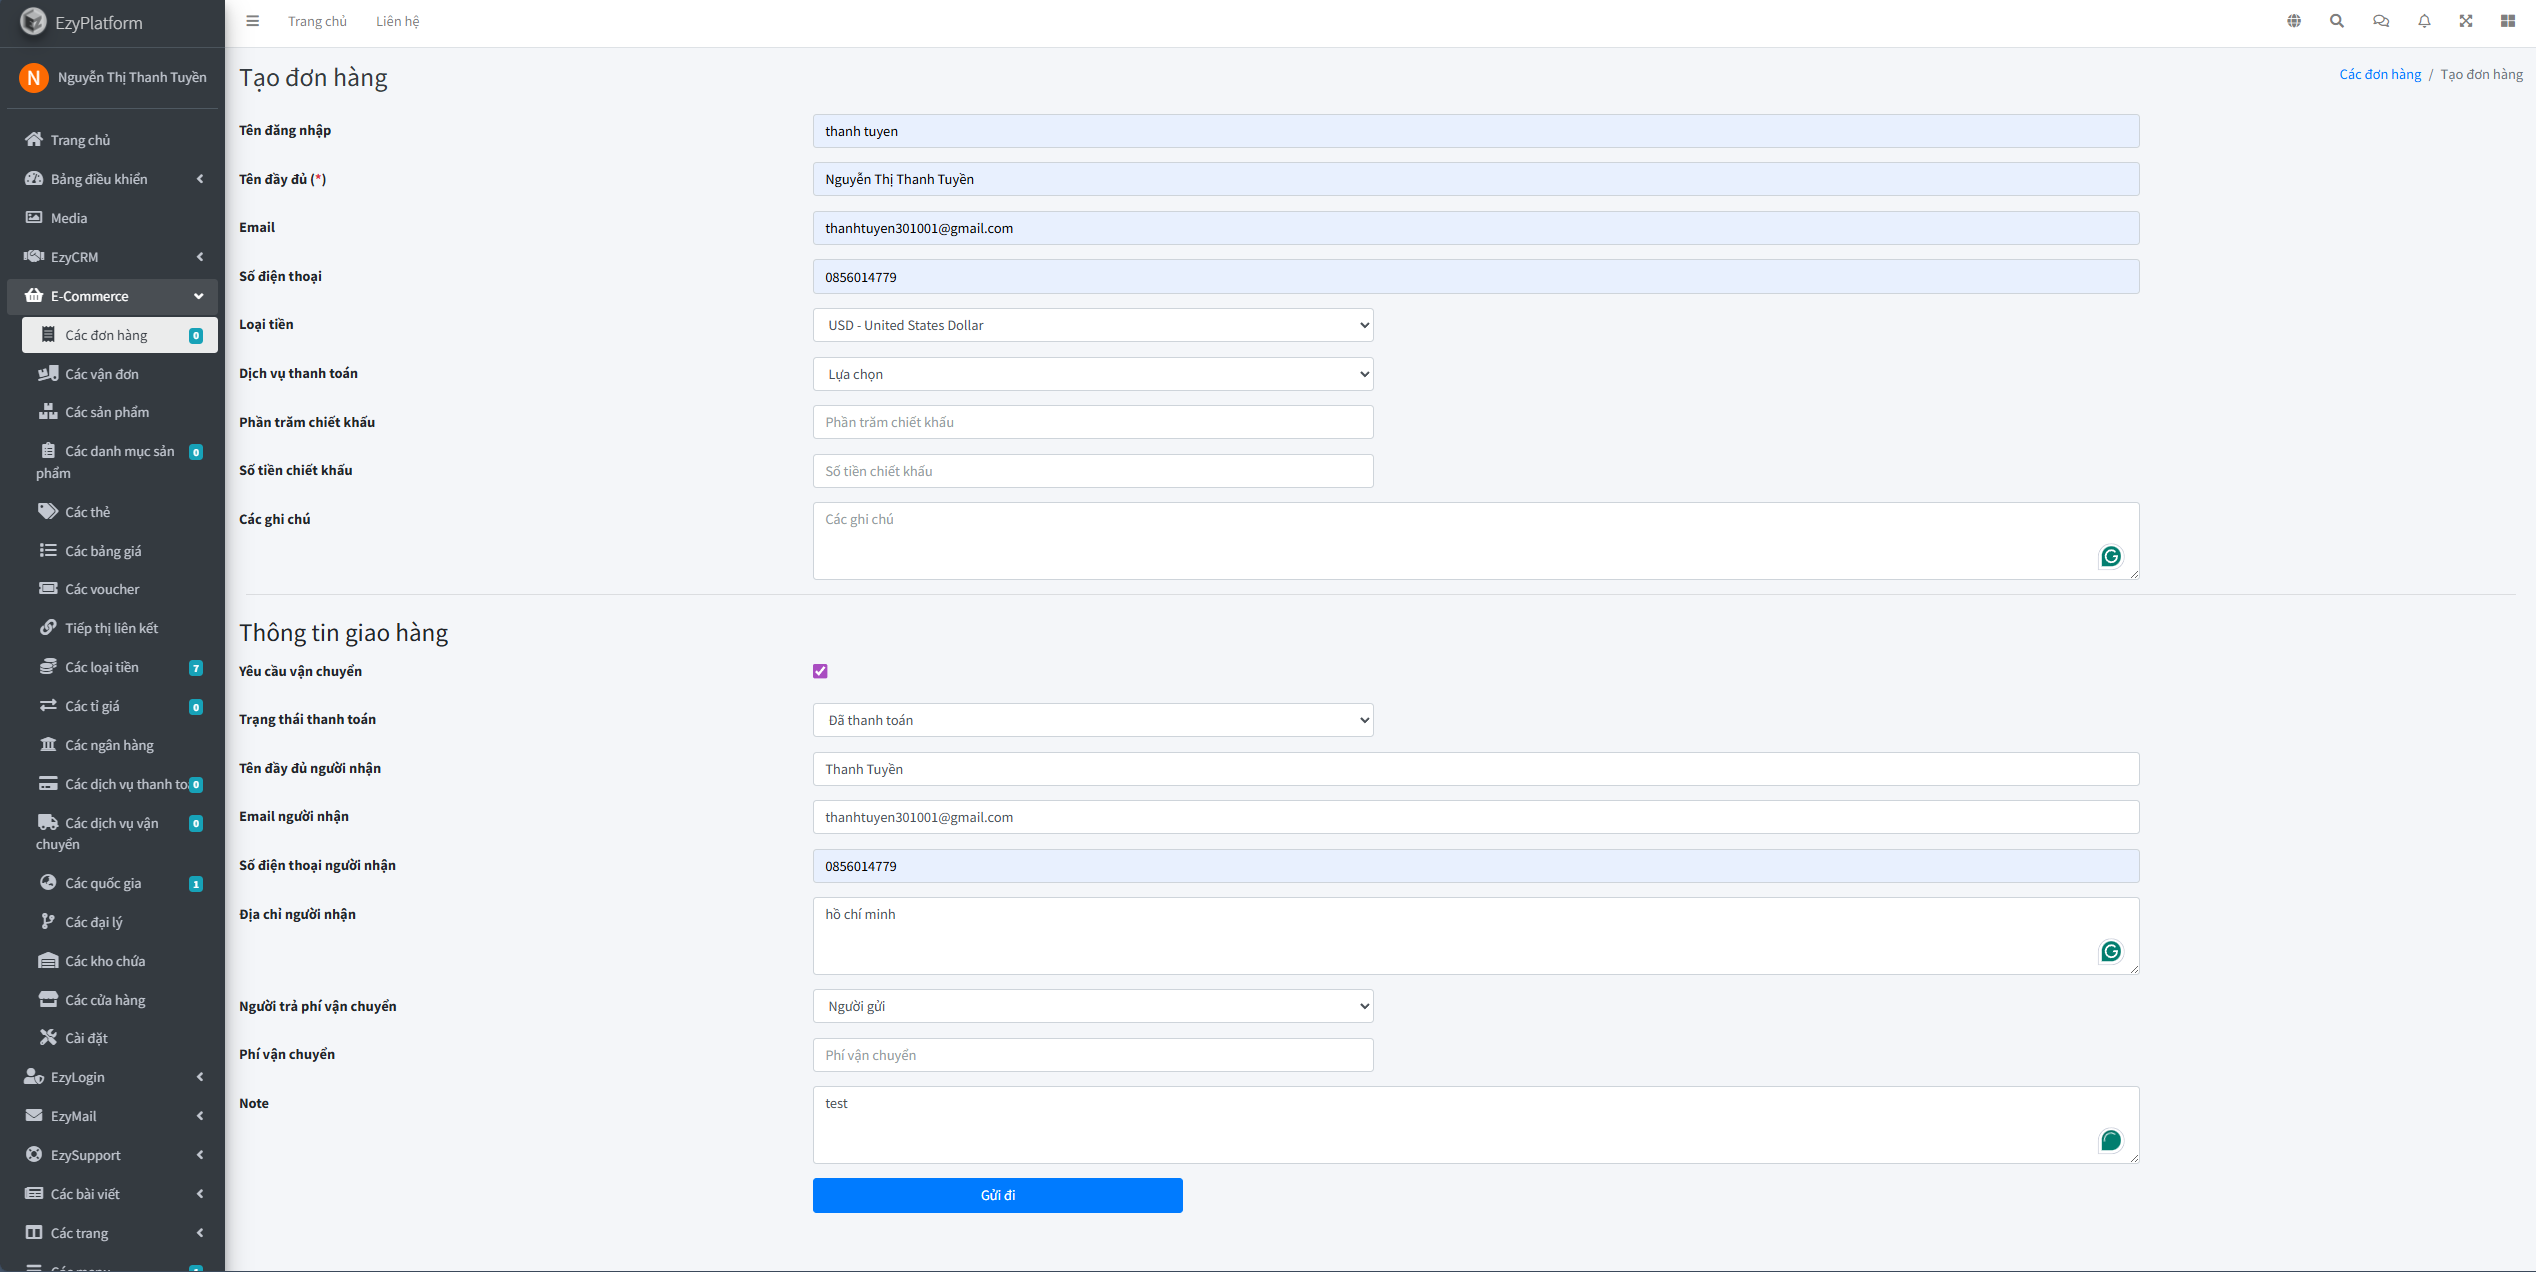
Task: Open the Dịch vụ thanh toán dropdown
Action: pos(1092,374)
